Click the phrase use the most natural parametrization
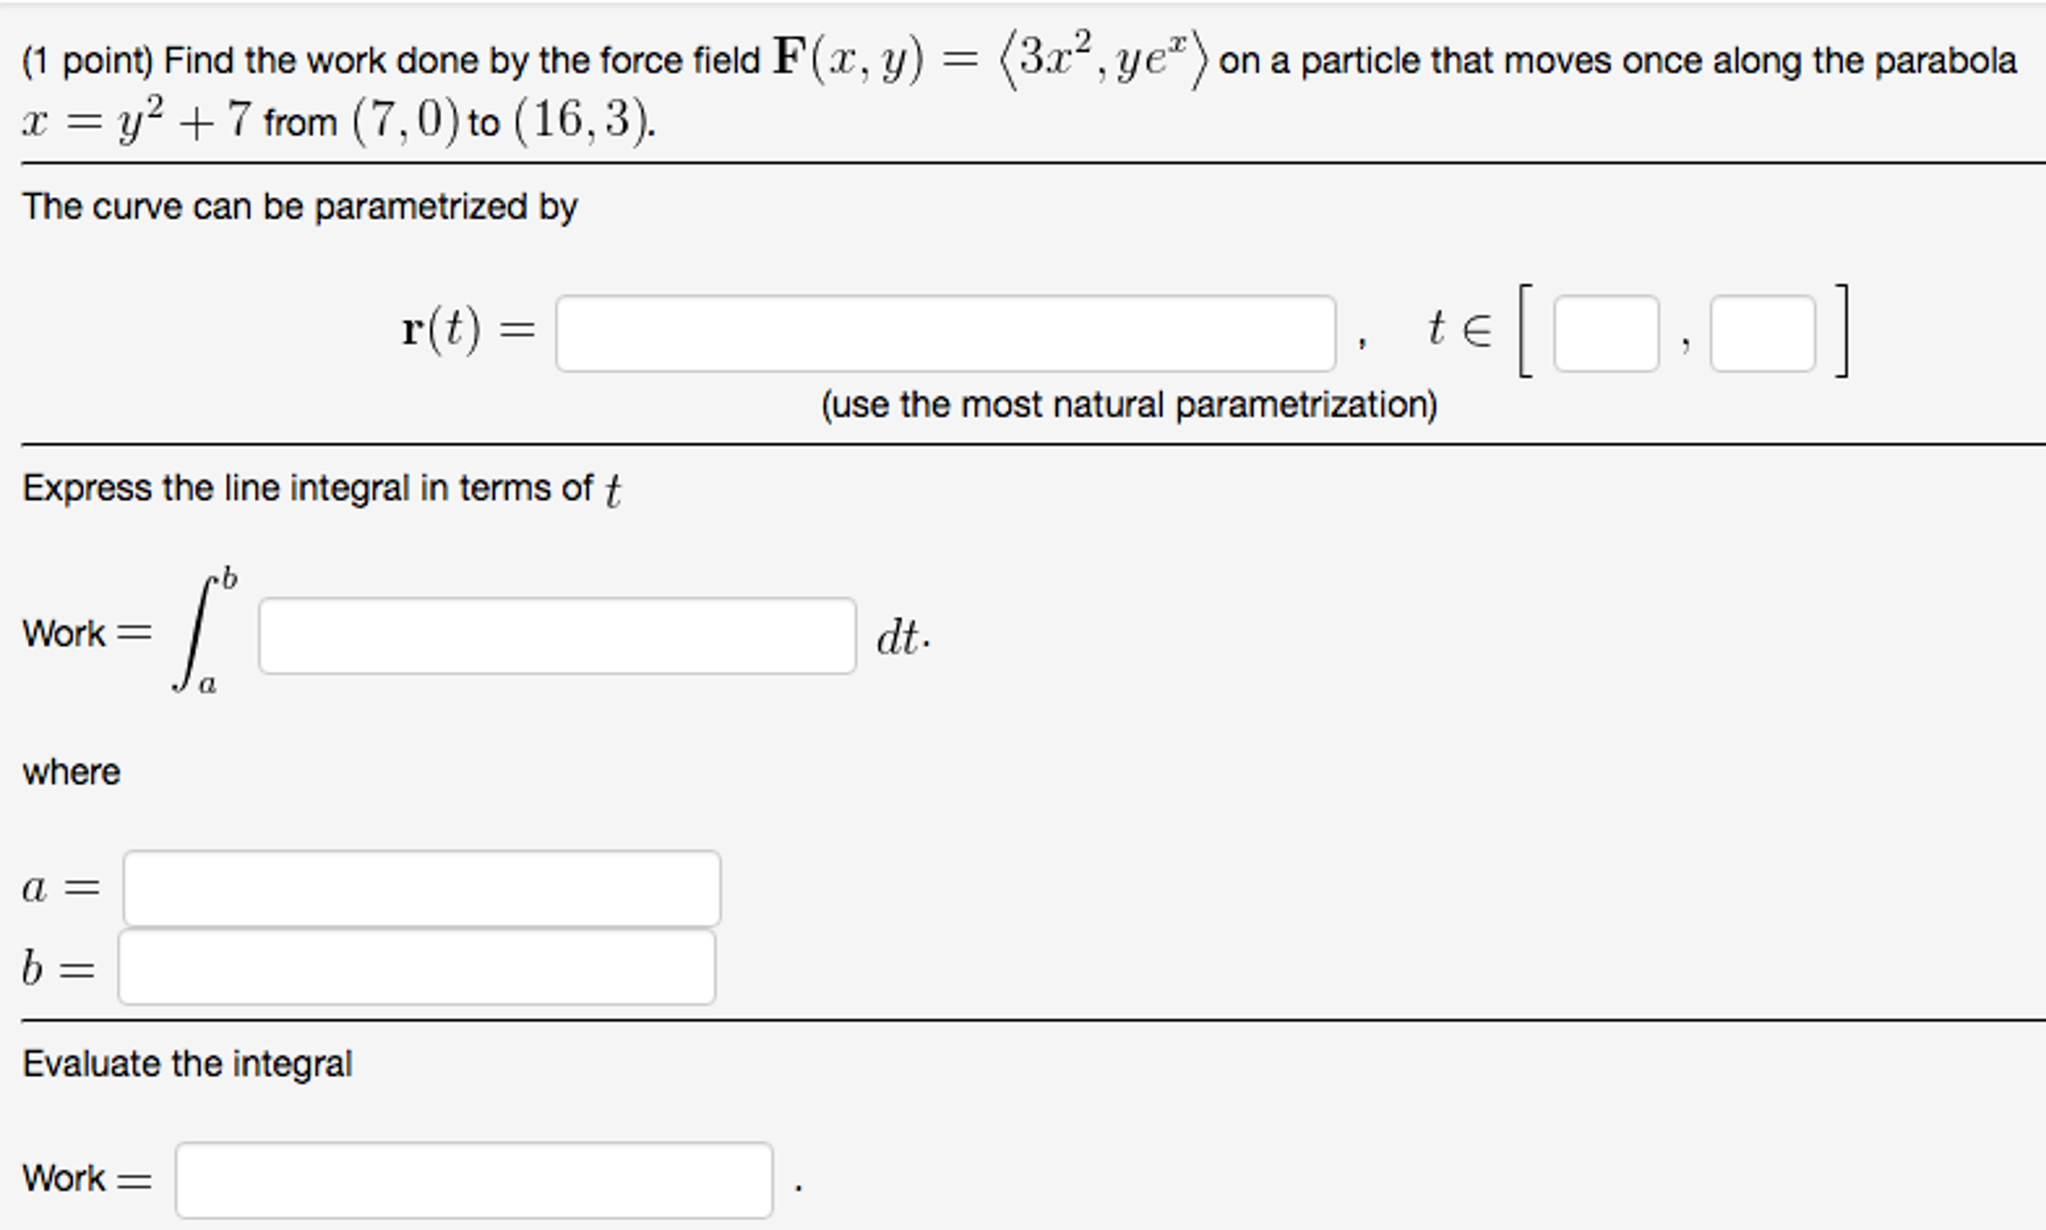 (1128, 404)
